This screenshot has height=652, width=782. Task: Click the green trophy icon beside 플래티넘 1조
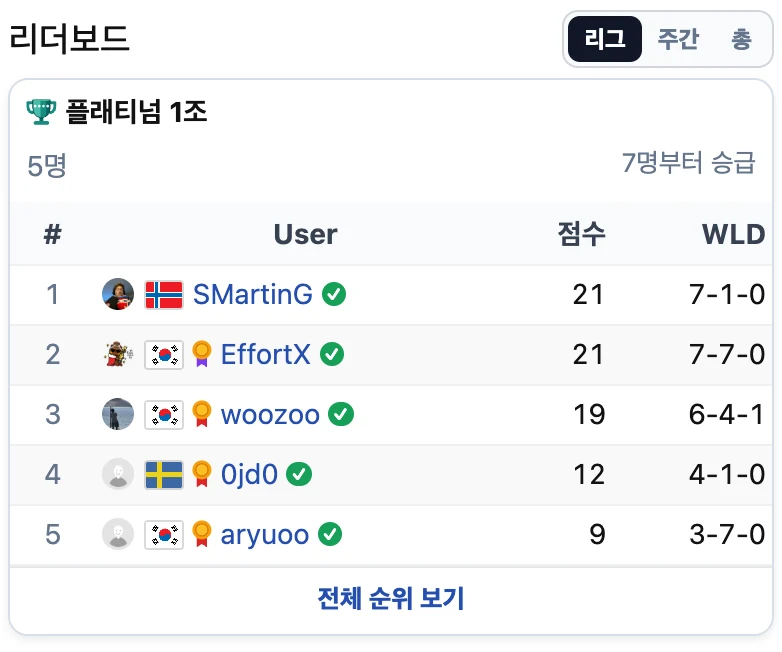point(41,112)
